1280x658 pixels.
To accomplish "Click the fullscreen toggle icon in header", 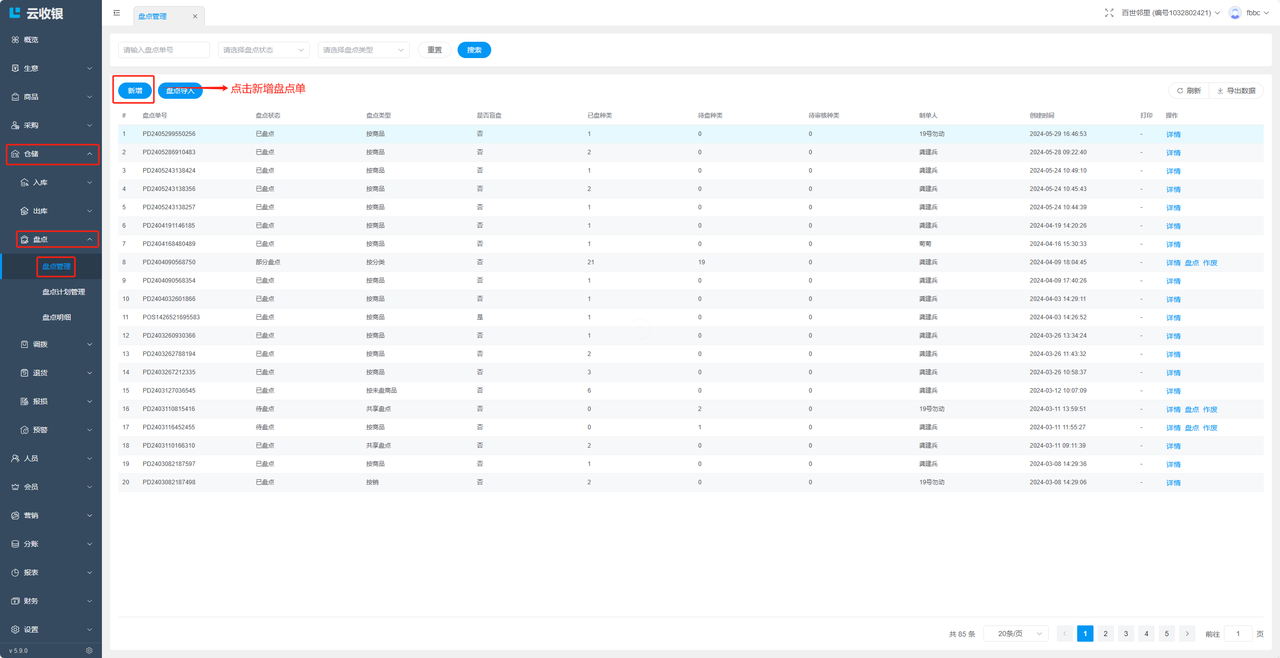I will 1109,13.
